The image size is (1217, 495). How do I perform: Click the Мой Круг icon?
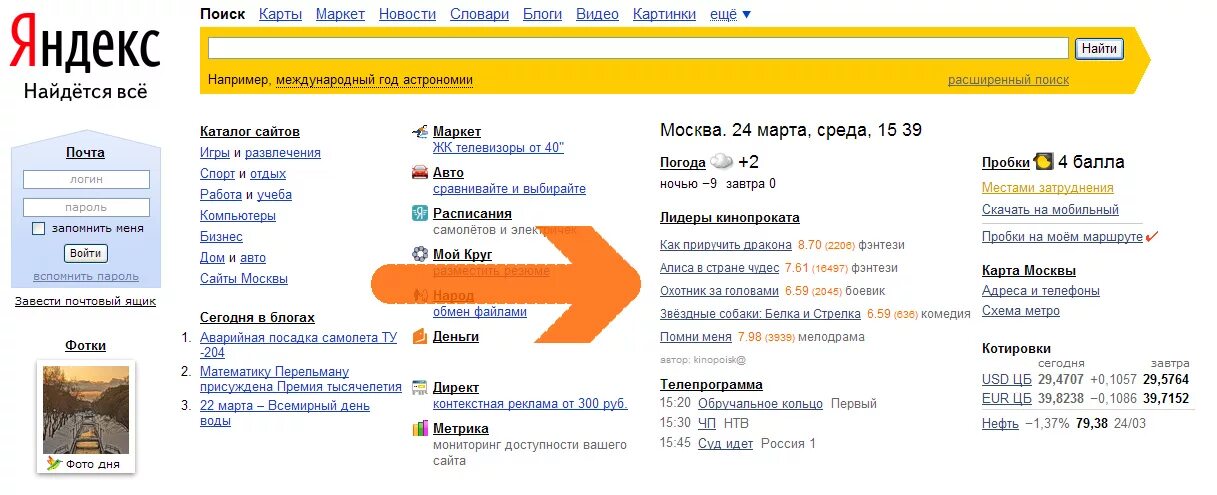(420, 254)
